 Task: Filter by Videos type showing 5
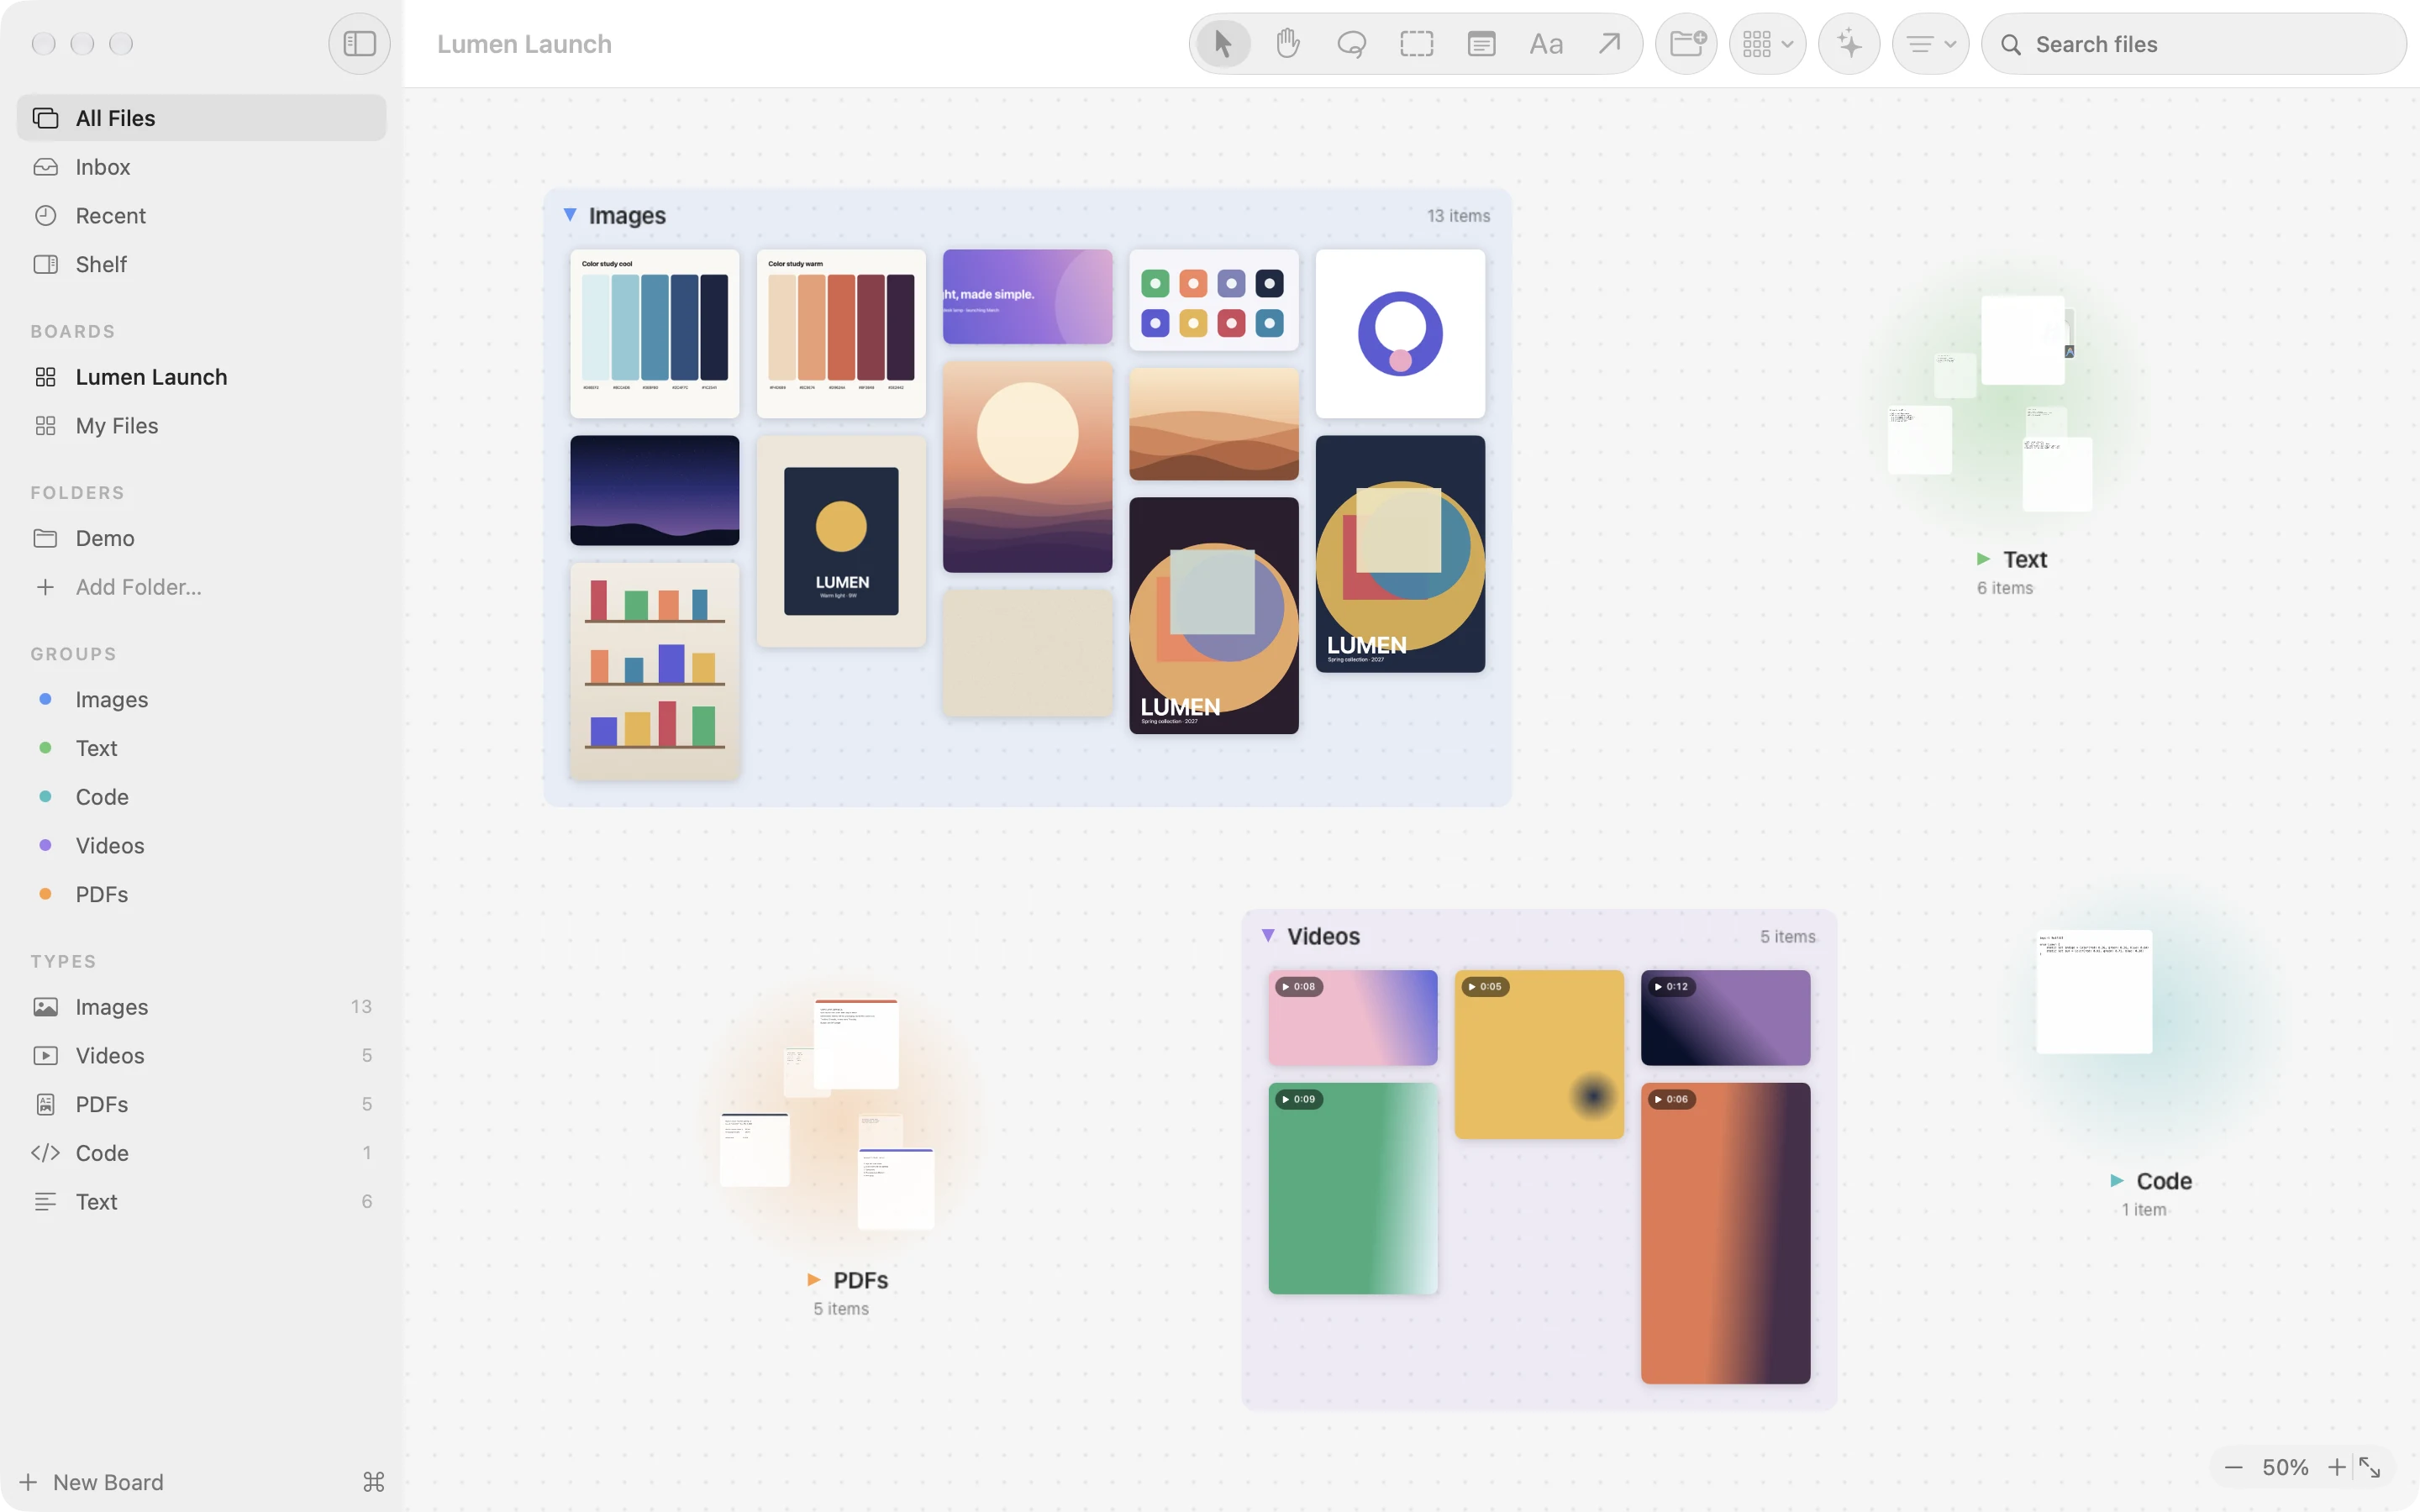(x=202, y=1056)
